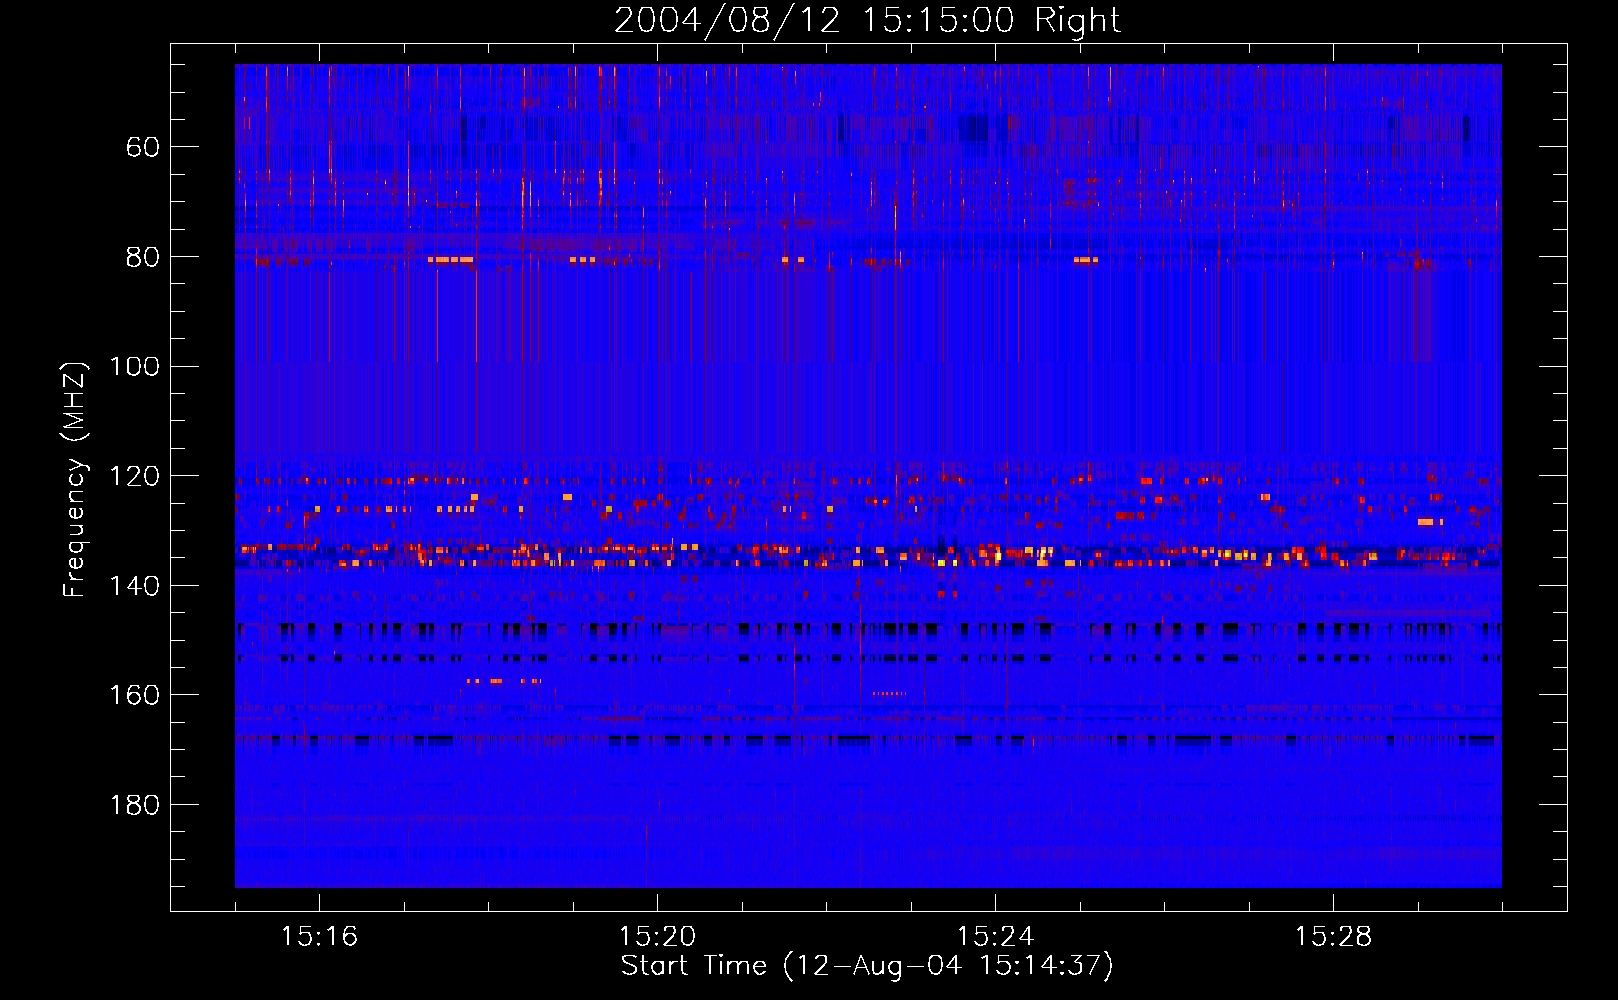
Task: Select the 160 MHz frequency tick label
Action: pos(134,695)
